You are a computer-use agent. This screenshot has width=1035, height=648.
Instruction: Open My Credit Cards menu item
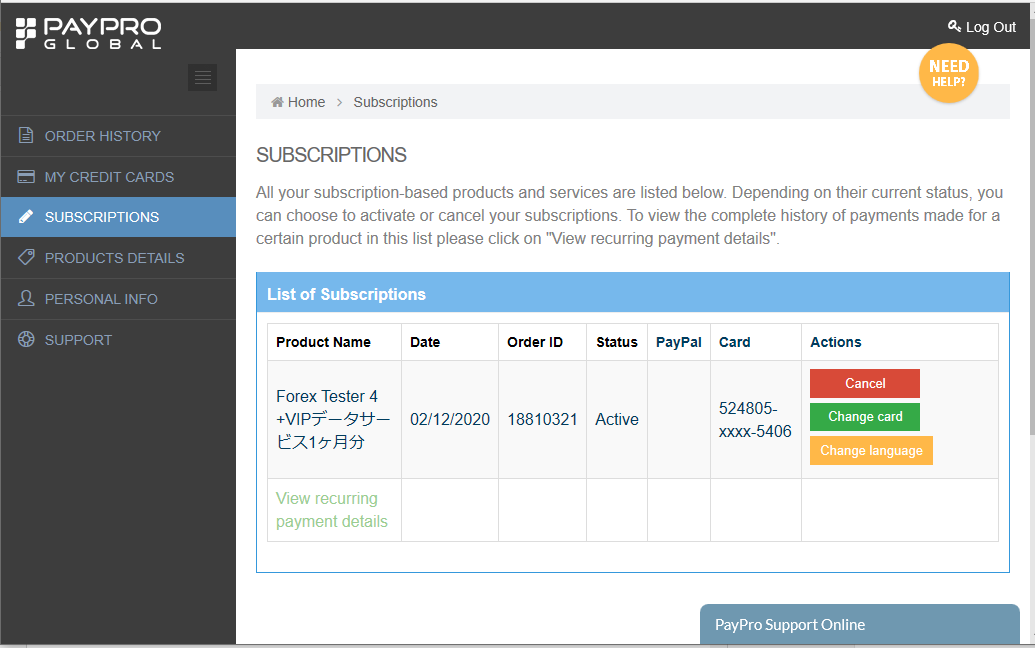118,177
